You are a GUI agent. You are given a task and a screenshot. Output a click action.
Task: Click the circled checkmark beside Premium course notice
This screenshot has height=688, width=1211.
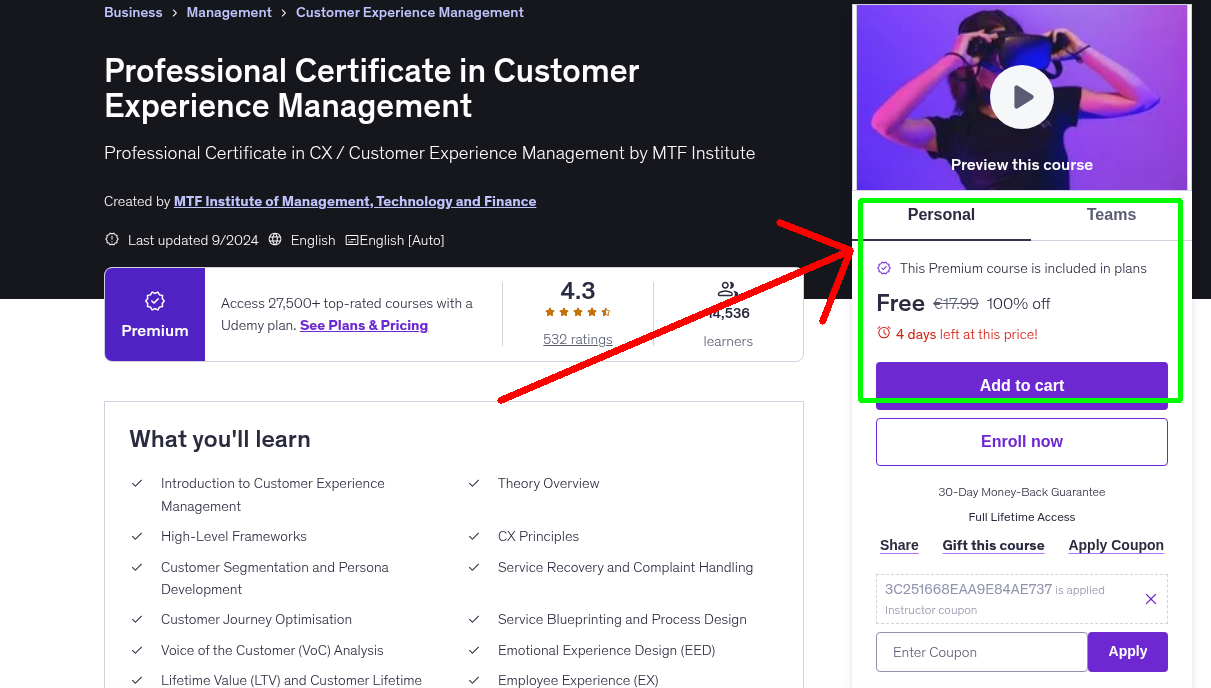pos(883,268)
